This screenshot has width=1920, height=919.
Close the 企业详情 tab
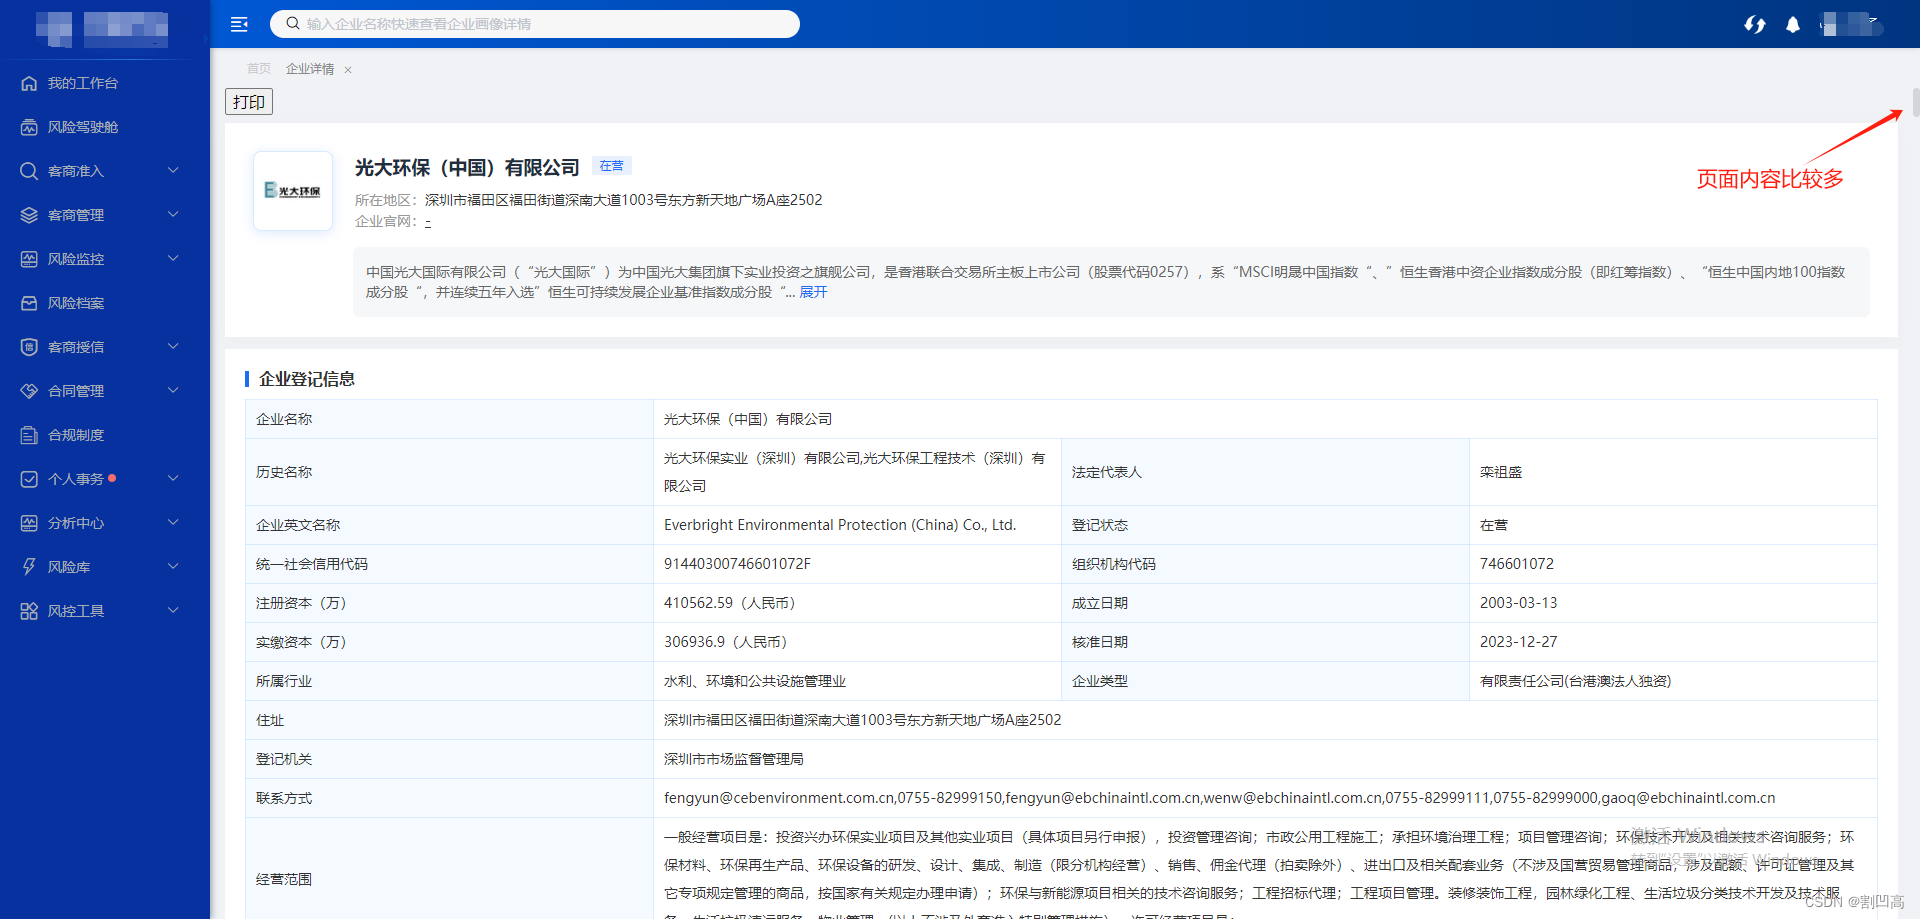pos(348,70)
